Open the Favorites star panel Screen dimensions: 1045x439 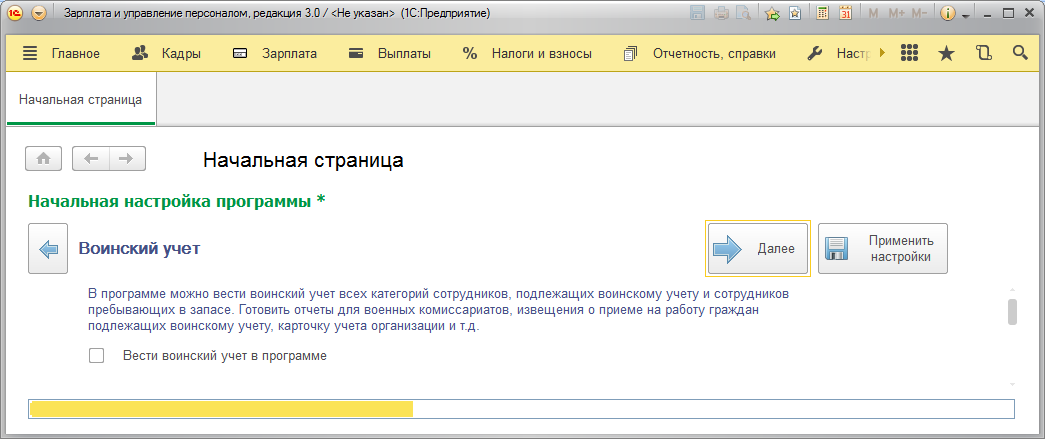pyautogui.click(x=946, y=54)
